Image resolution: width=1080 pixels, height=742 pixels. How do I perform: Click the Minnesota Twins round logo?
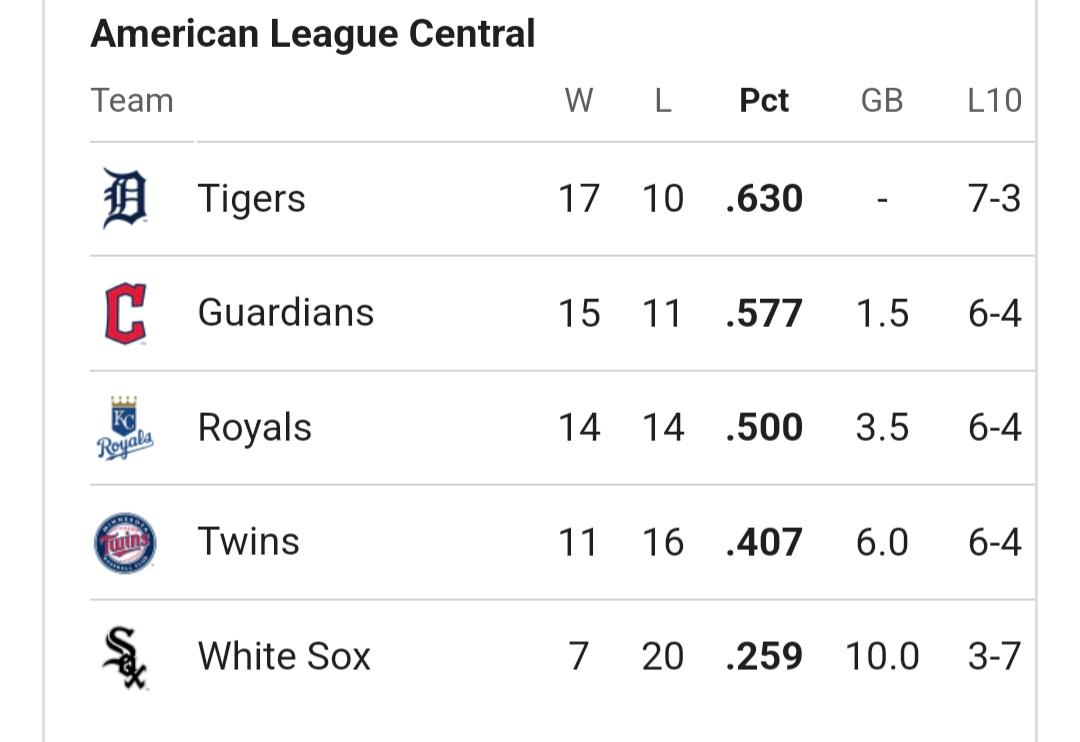[125, 543]
